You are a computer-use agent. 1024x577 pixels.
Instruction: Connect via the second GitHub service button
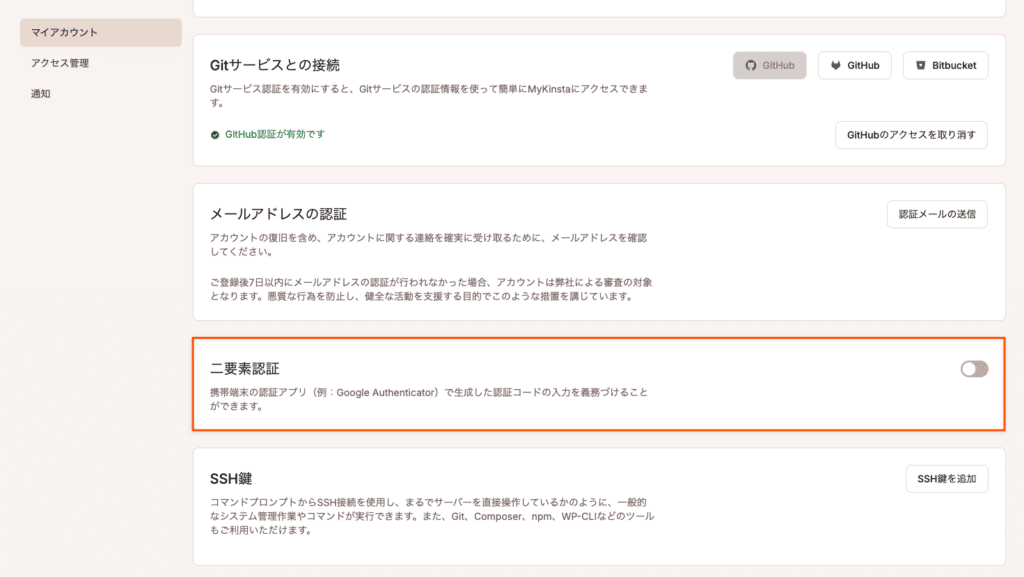click(854, 65)
